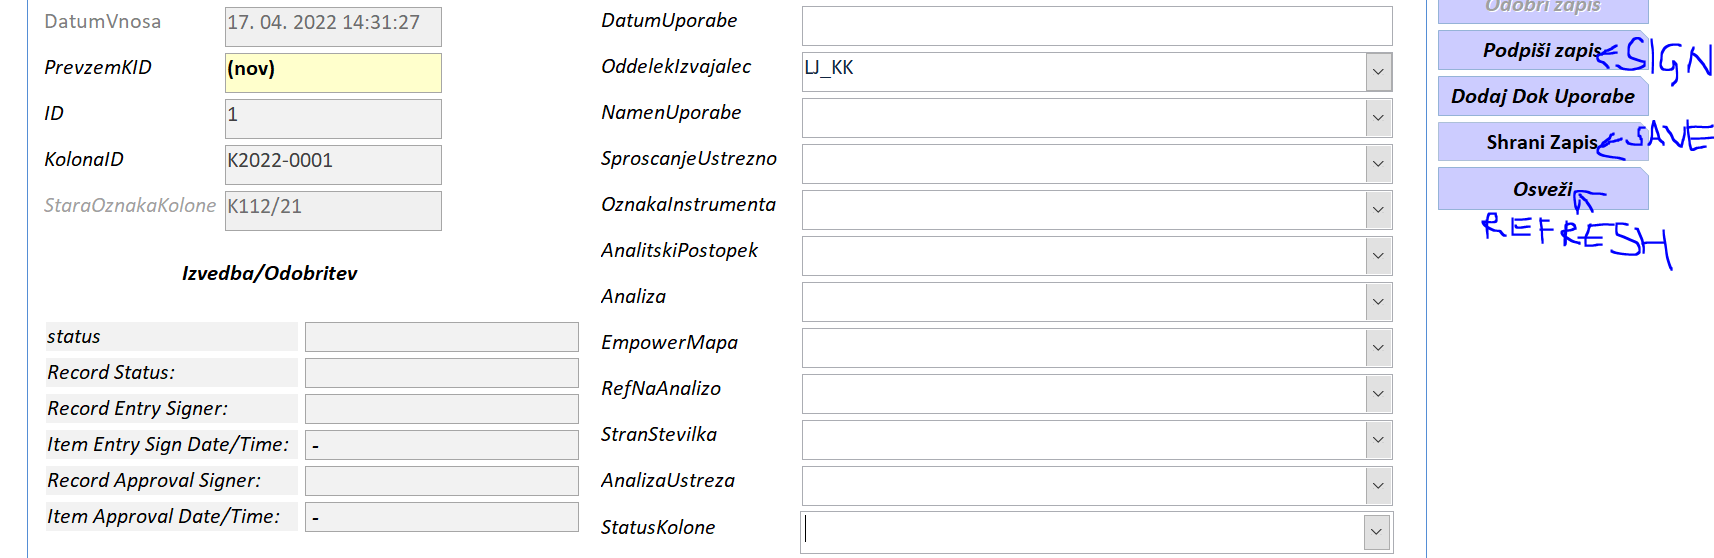Expand the RefNaAnalizo dropdown
Image resolution: width=1714 pixels, height=558 pixels.
click(1378, 394)
